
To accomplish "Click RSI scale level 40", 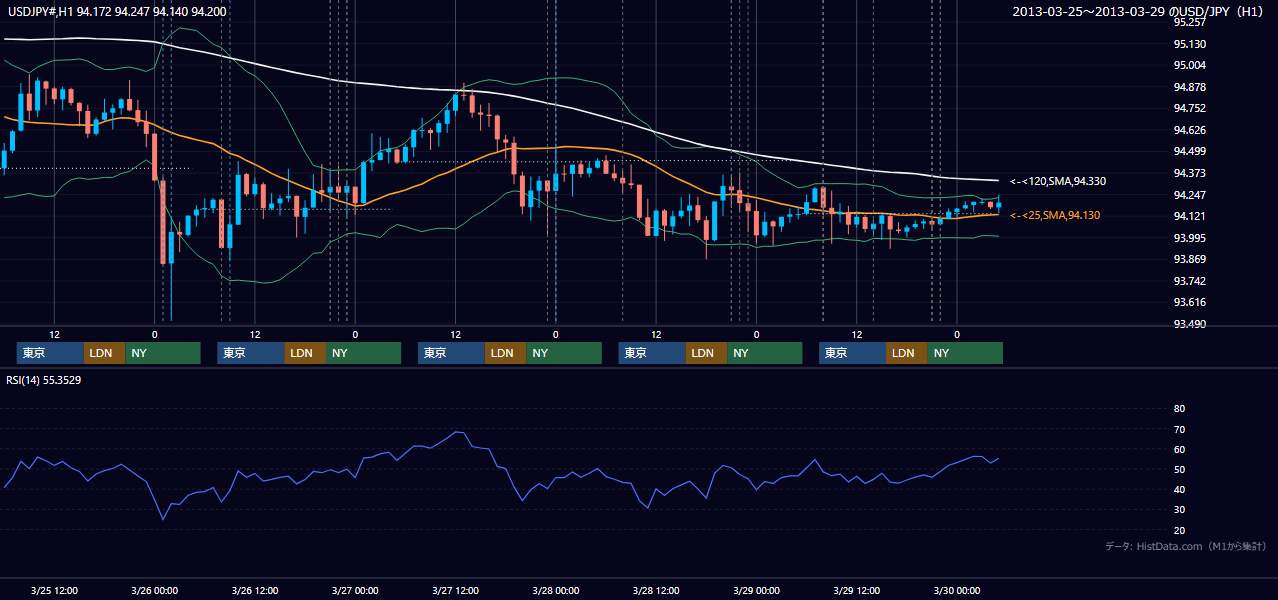I will pos(1179,489).
